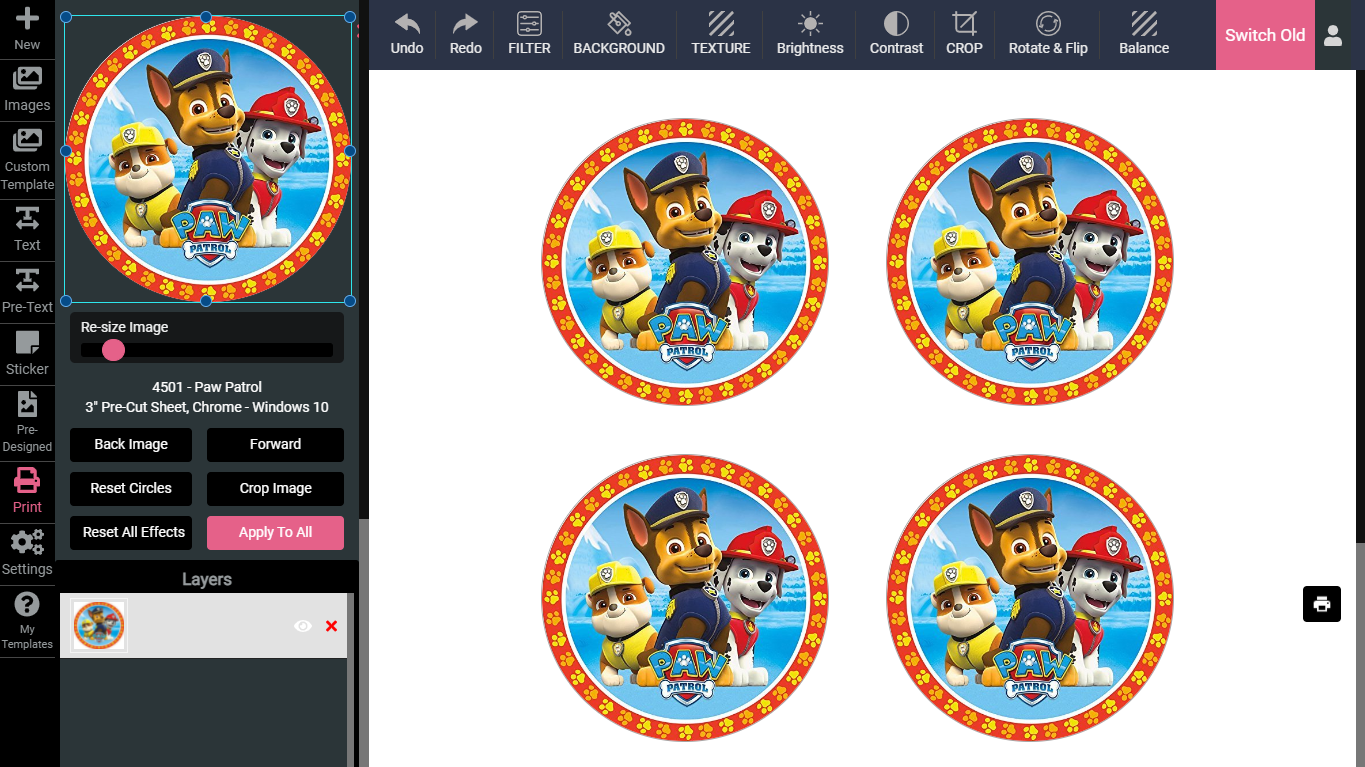The height and width of the screenshot is (767, 1365).
Task: Click the Apply To All button
Action: [275, 532]
